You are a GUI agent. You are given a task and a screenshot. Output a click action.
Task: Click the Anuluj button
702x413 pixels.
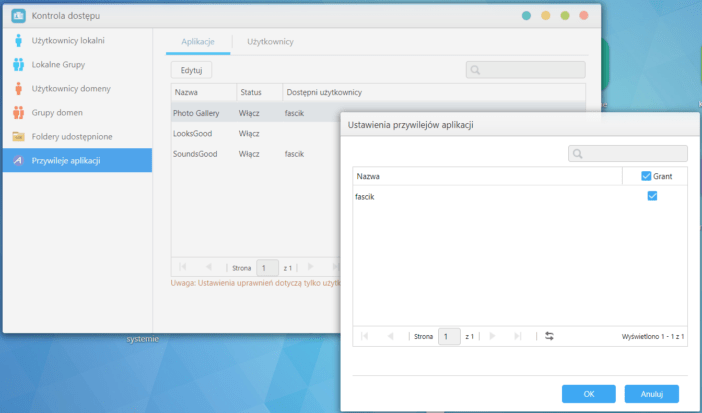(x=652, y=394)
